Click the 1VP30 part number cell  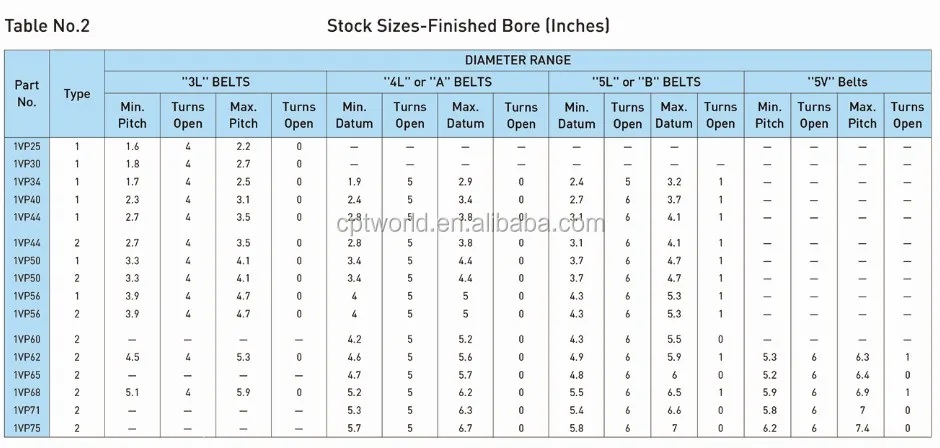point(27,163)
